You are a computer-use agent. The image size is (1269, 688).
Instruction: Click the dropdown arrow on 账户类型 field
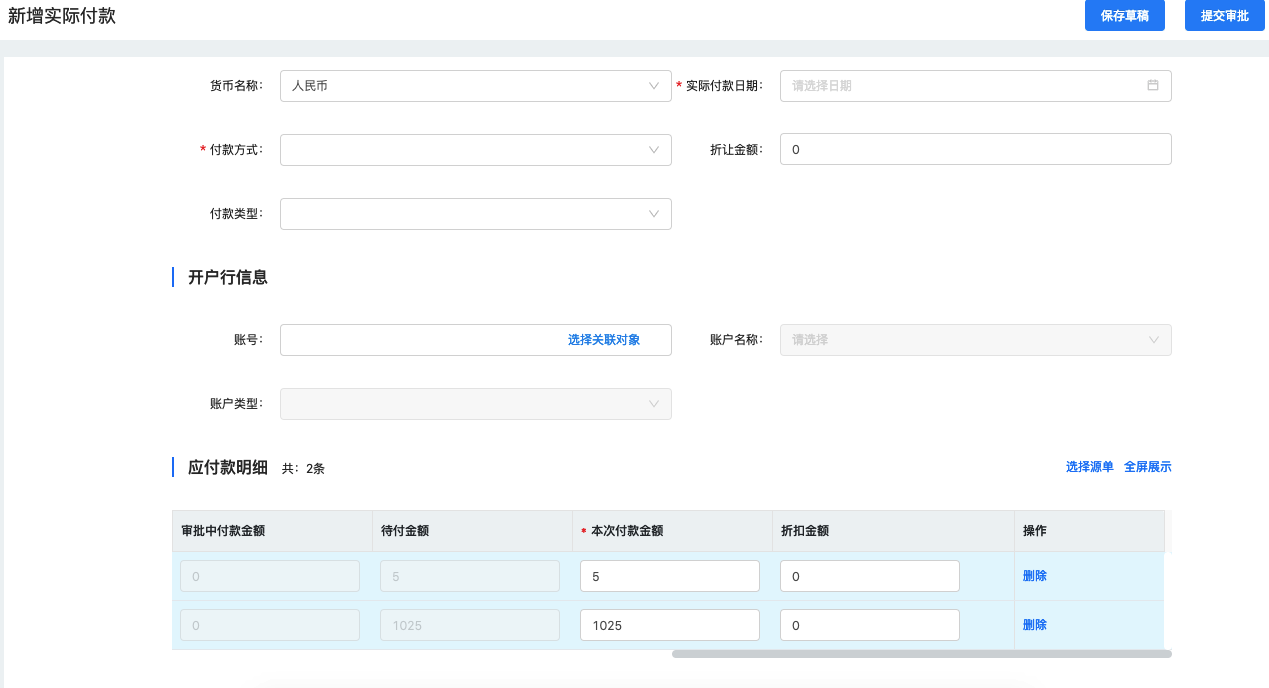point(655,404)
